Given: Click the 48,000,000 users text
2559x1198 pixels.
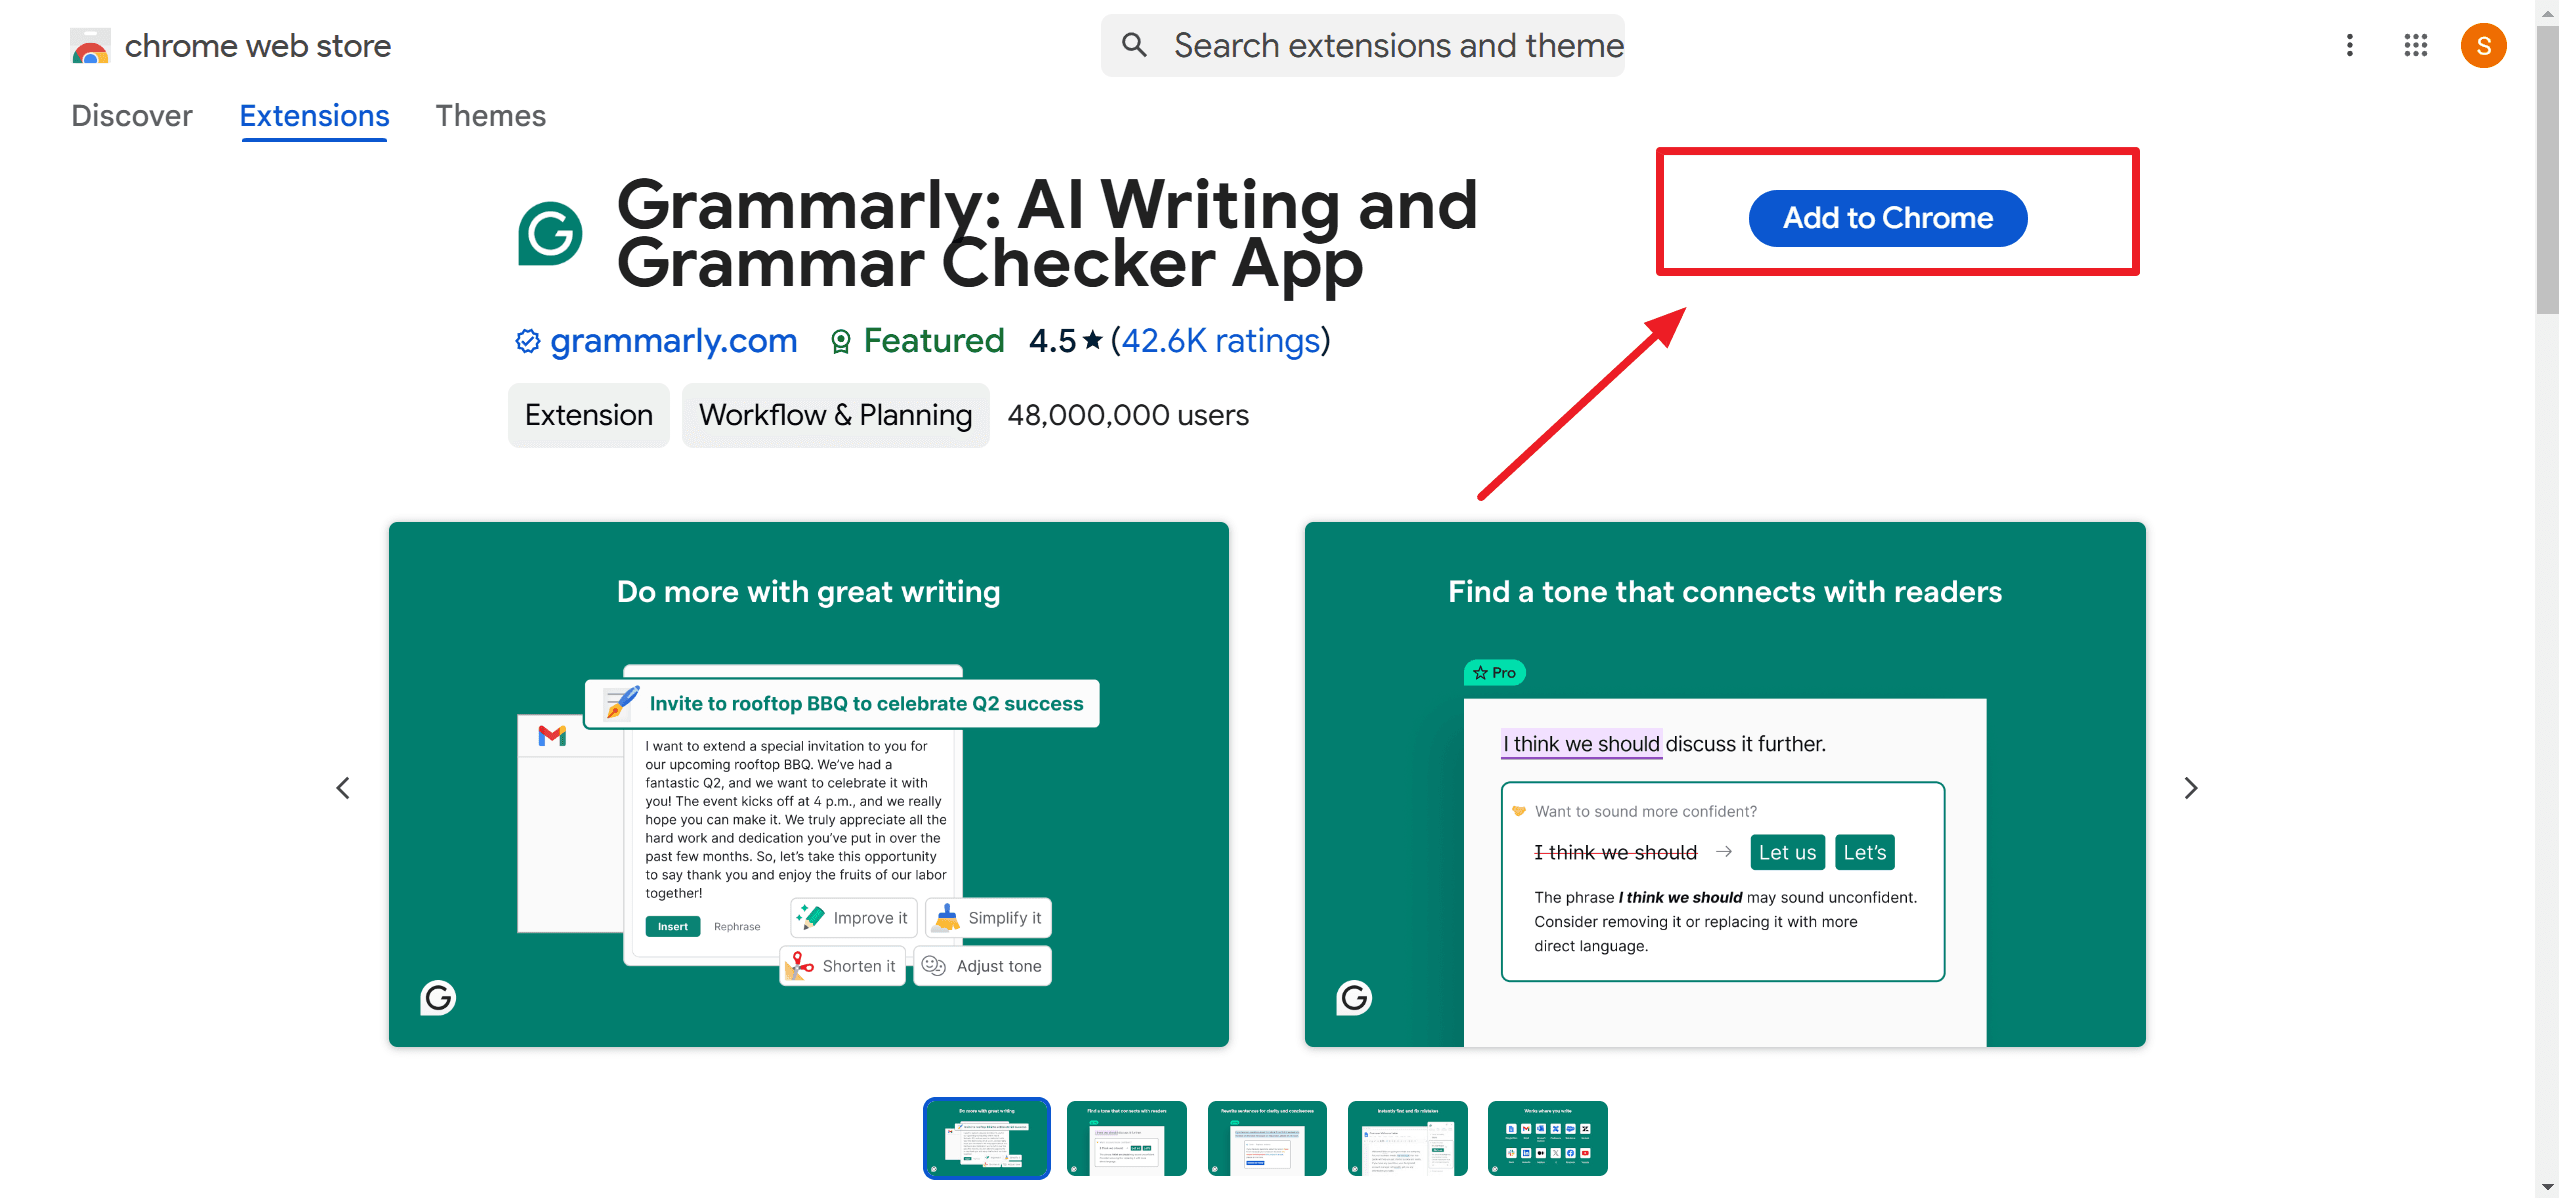Looking at the screenshot, I should (x=1128, y=415).
